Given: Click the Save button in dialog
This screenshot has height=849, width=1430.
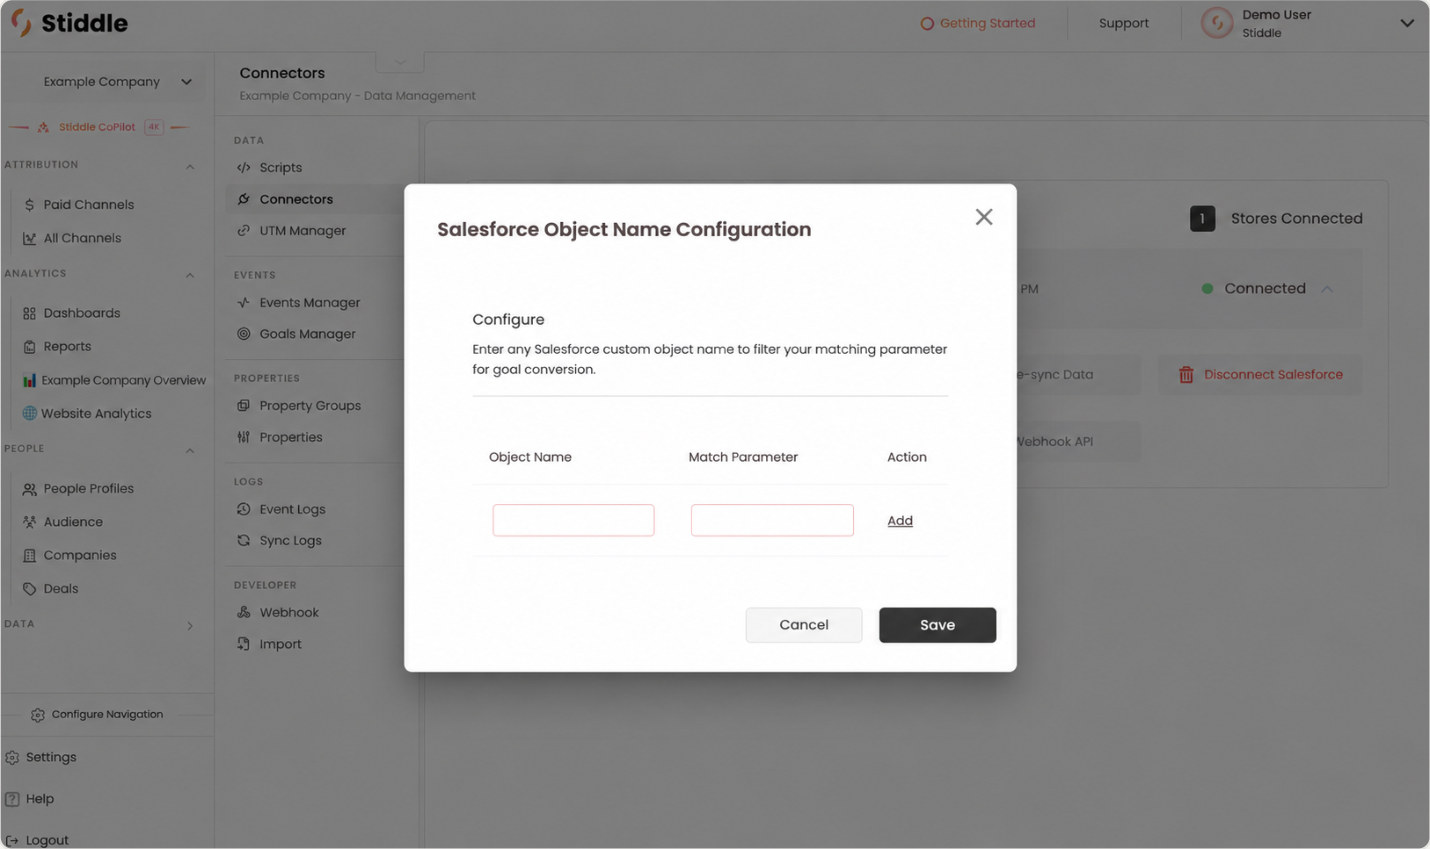Looking at the screenshot, I should coord(937,625).
